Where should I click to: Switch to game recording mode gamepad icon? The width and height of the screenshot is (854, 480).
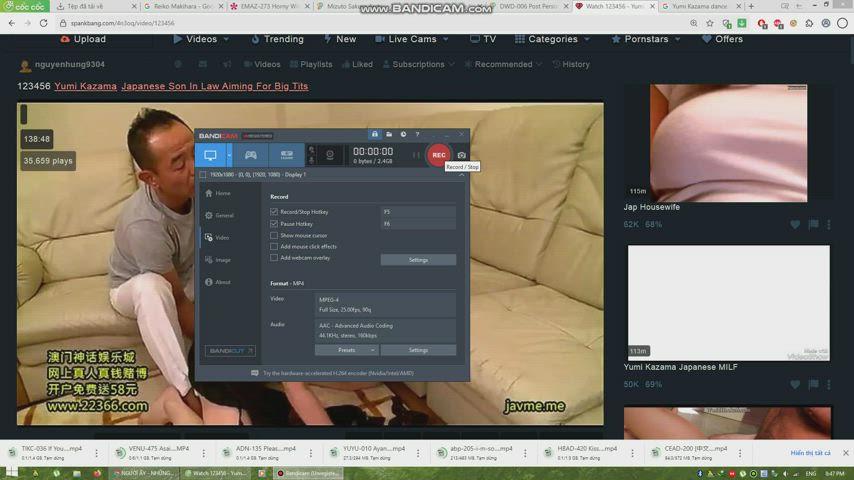click(251, 155)
